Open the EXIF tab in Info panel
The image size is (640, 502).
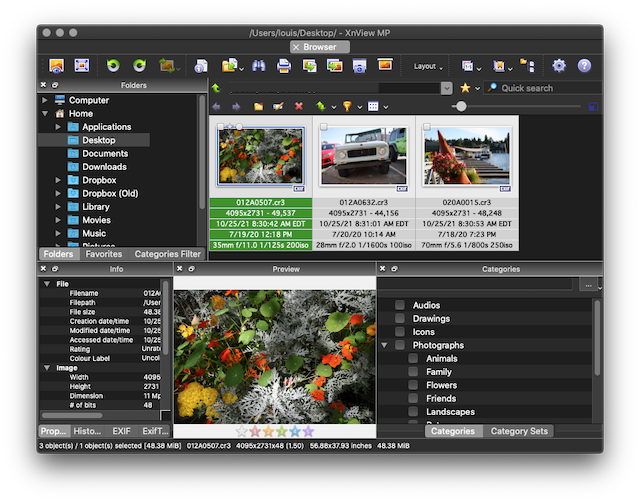click(121, 431)
